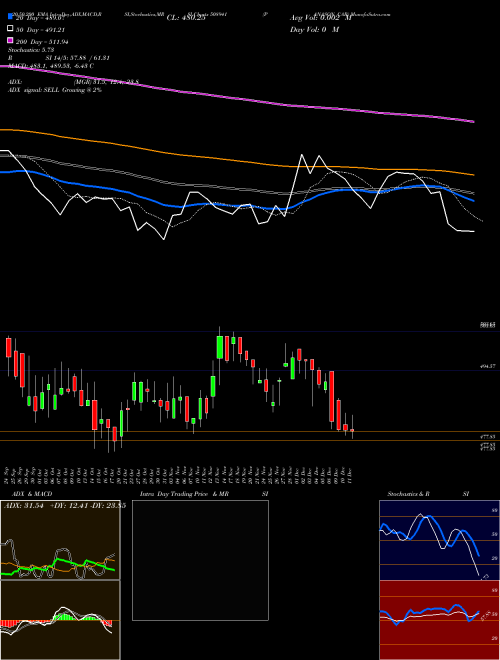Viewport: 500px width, 660px height.
Task: Click the 'Intra Day Trading Price & MR' title
Action: point(184,494)
